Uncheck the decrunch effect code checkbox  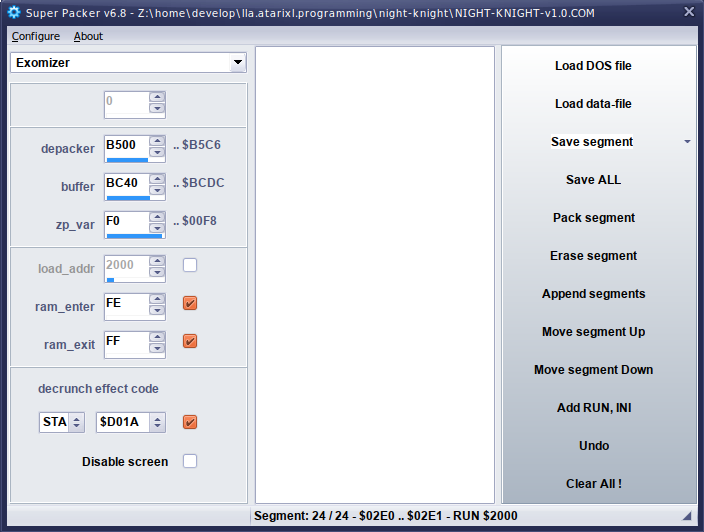point(190,422)
